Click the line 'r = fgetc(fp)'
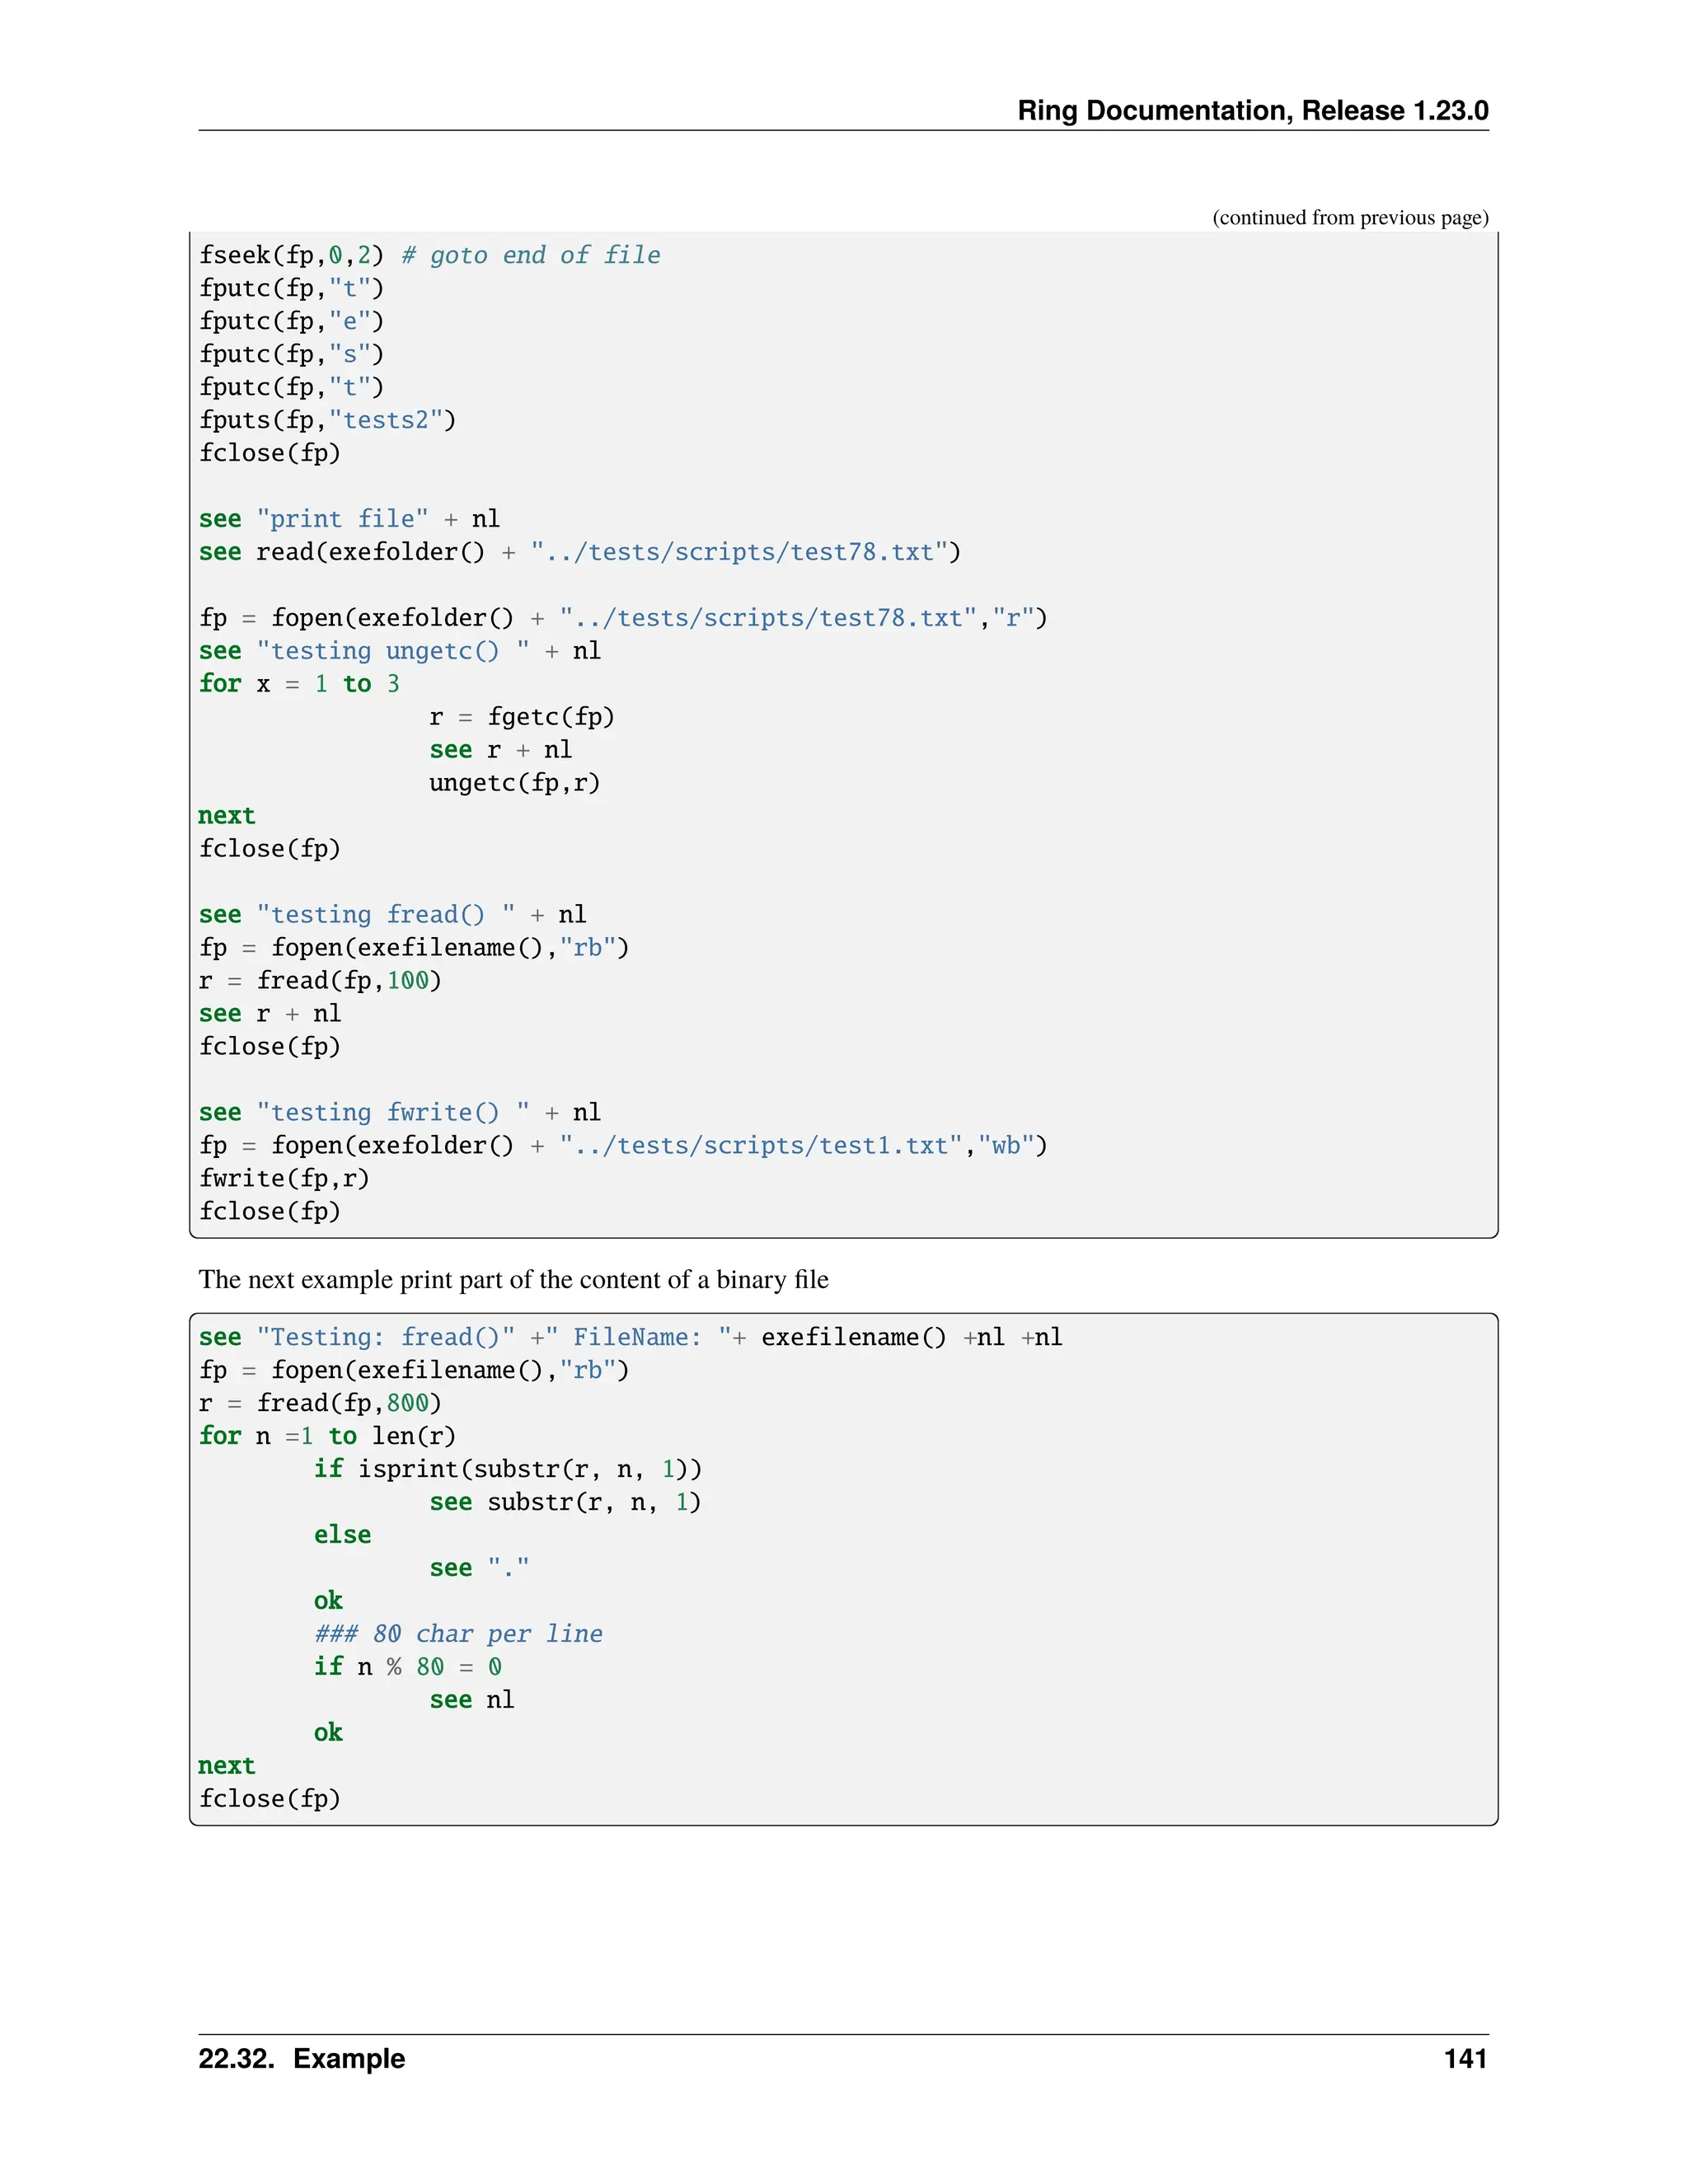1688x2184 pixels. pos(522,717)
